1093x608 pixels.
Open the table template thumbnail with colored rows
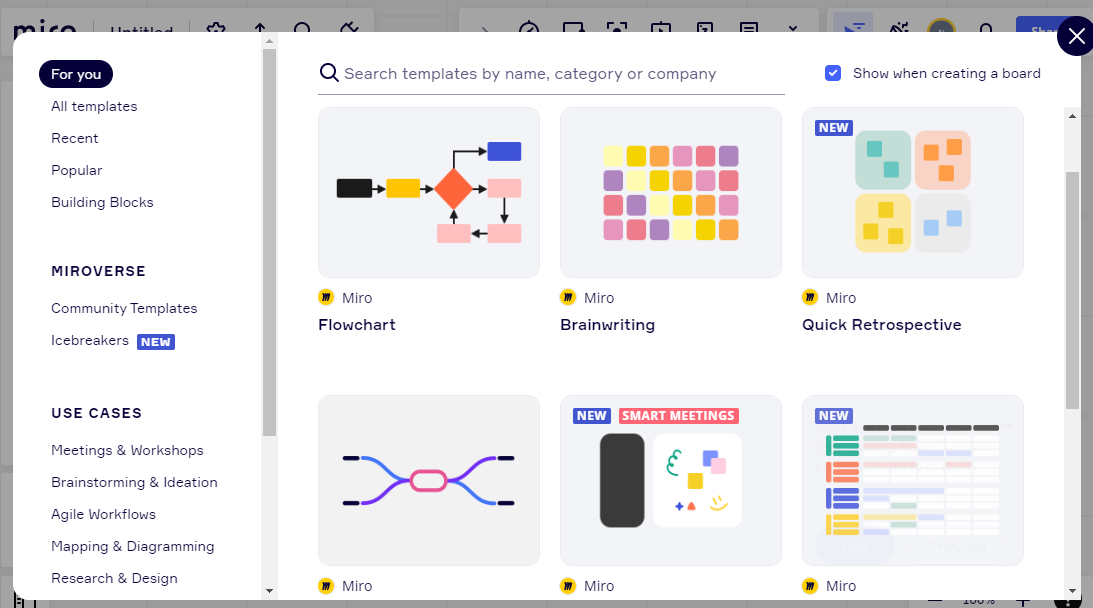point(912,480)
